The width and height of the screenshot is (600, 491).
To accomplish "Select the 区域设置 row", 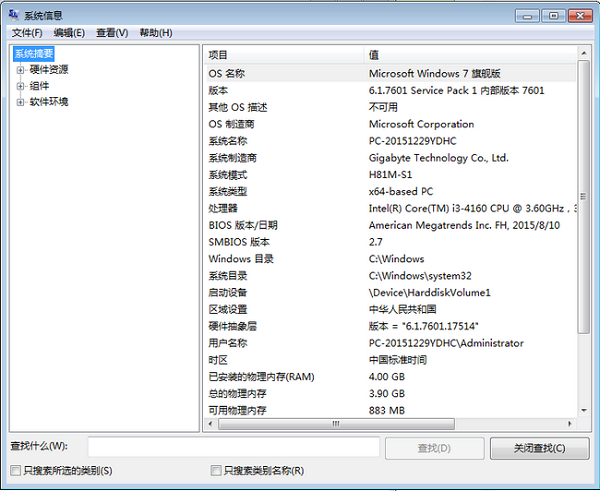I will click(391, 309).
